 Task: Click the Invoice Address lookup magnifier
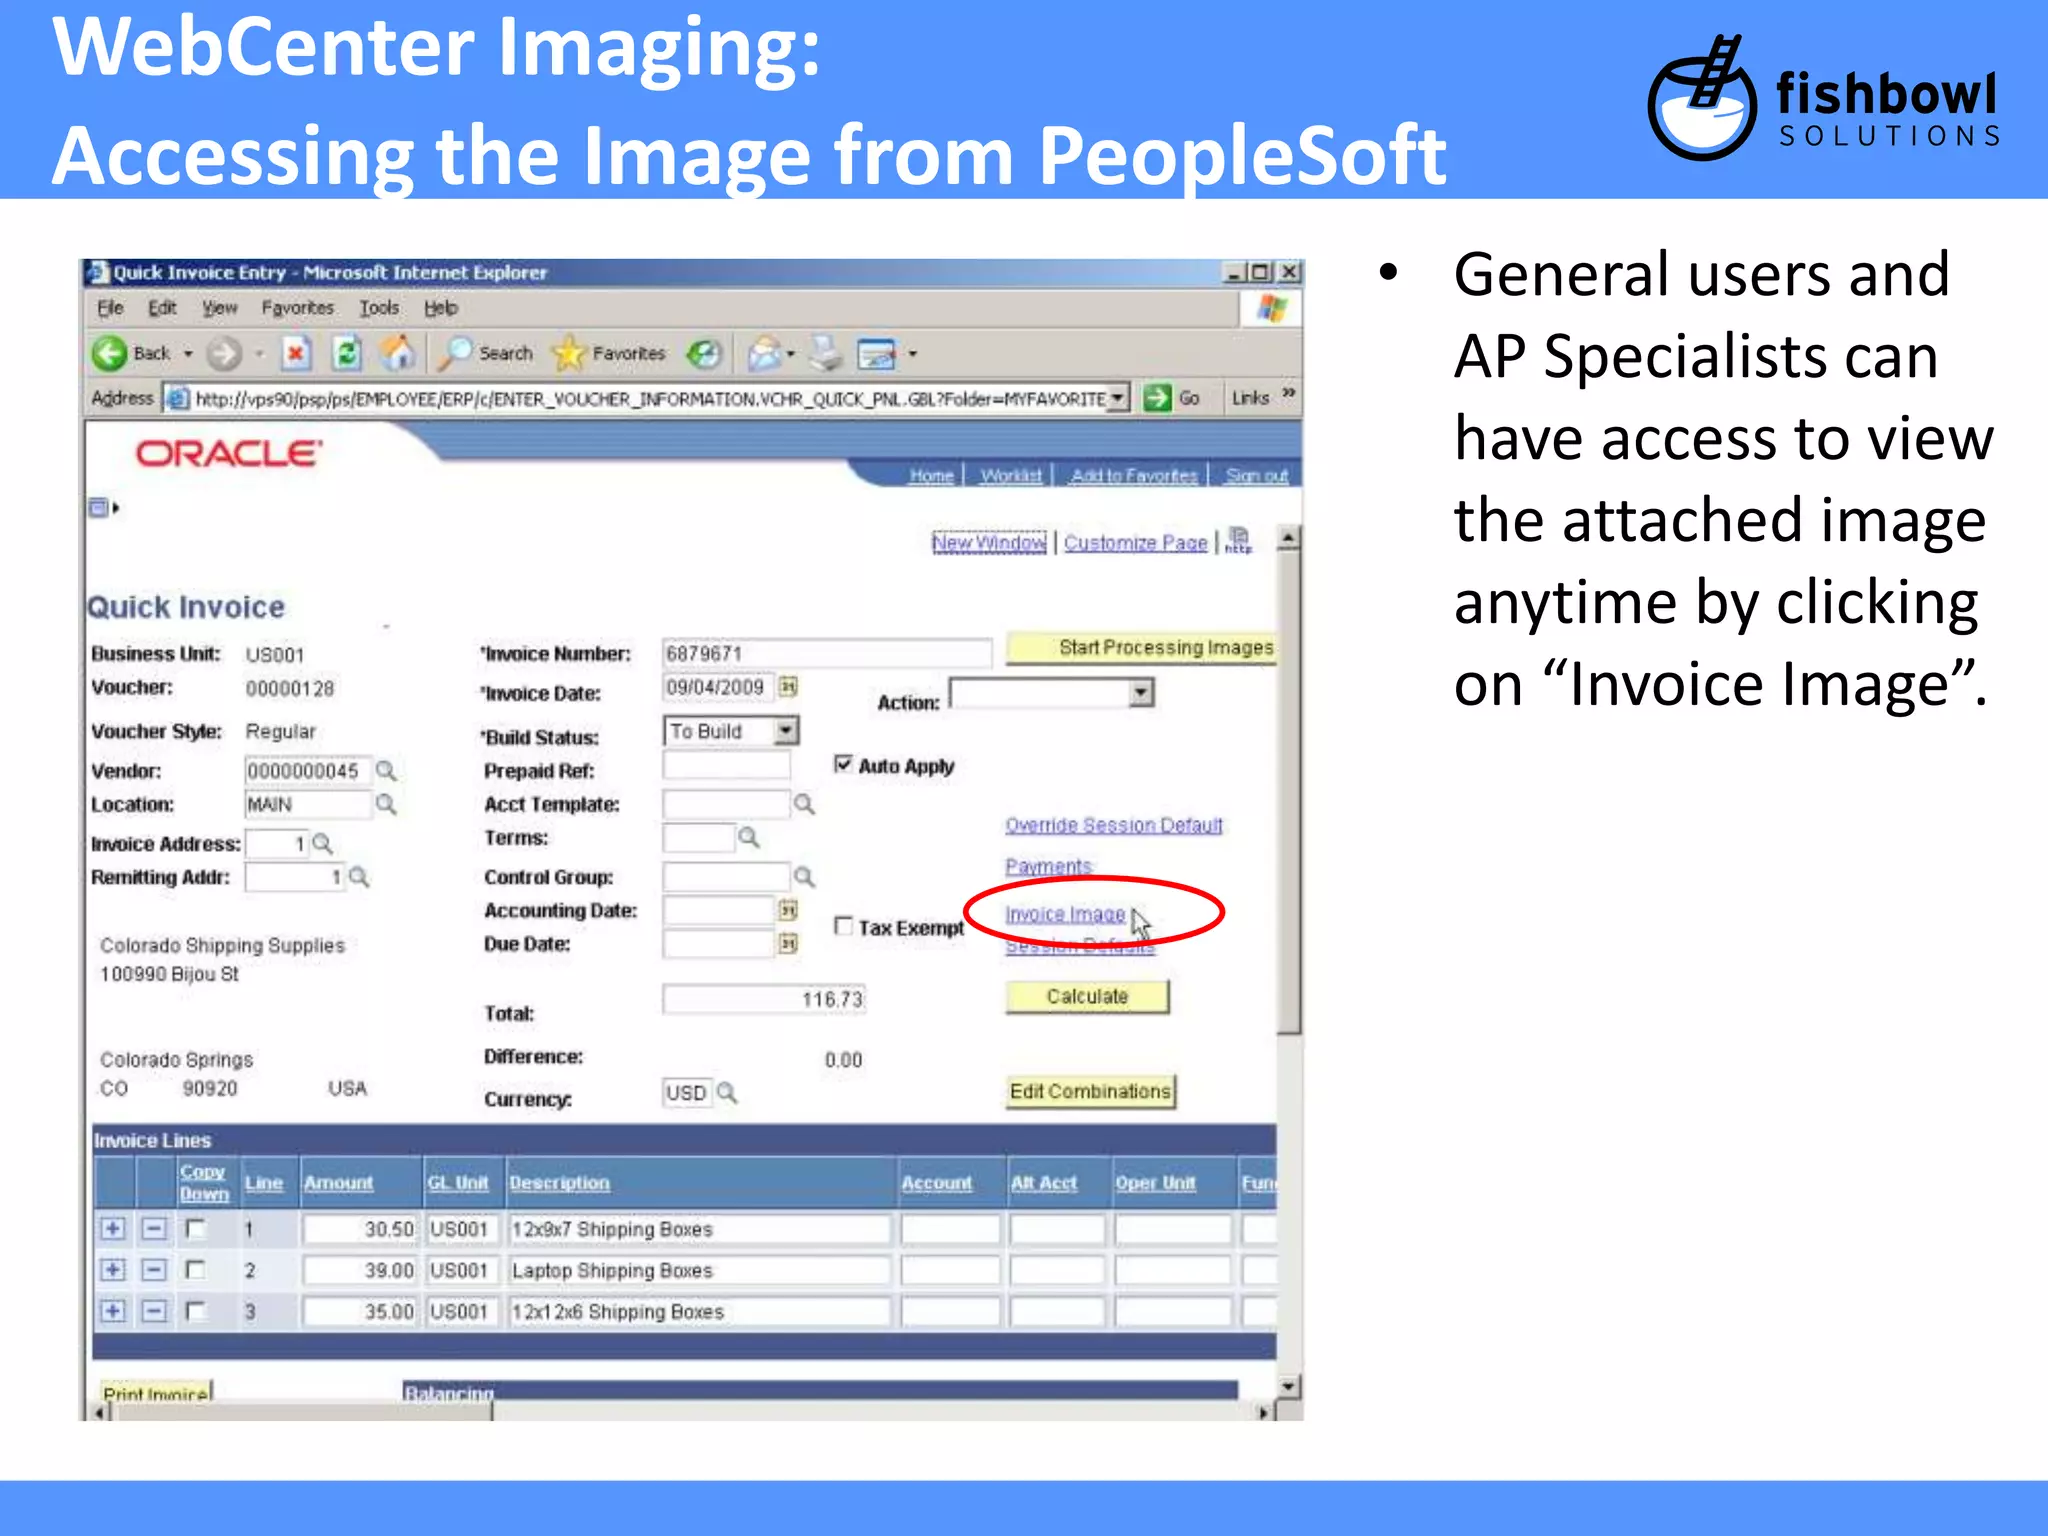[x=322, y=844]
